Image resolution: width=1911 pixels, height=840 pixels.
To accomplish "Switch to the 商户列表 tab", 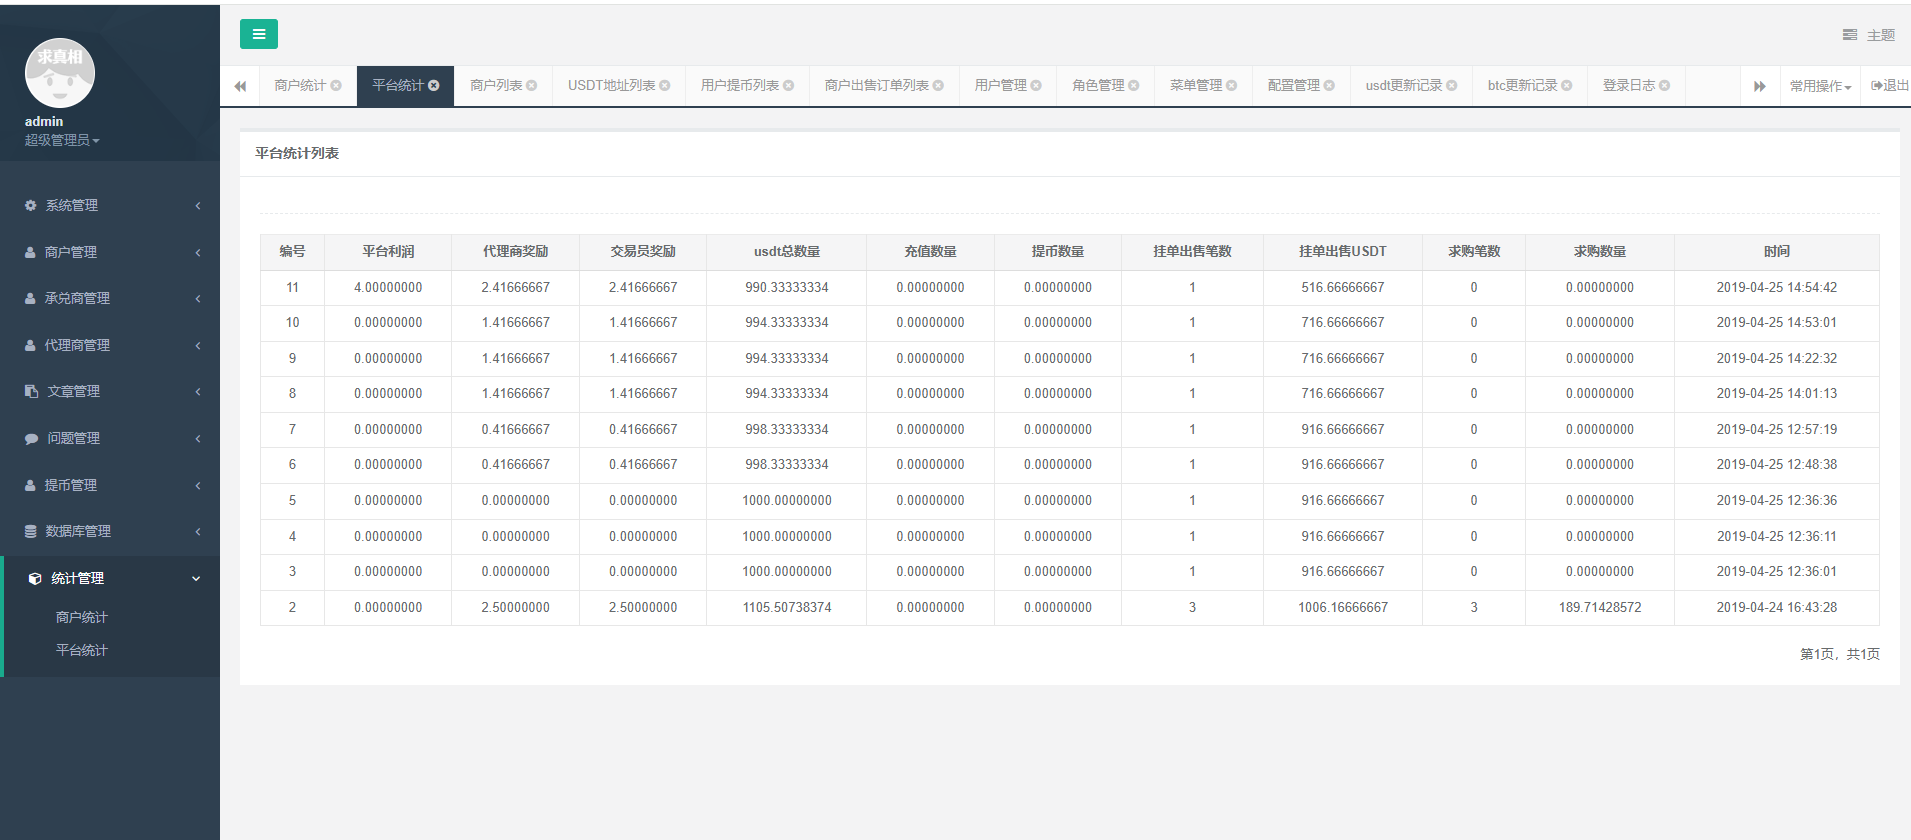I will click(496, 86).
